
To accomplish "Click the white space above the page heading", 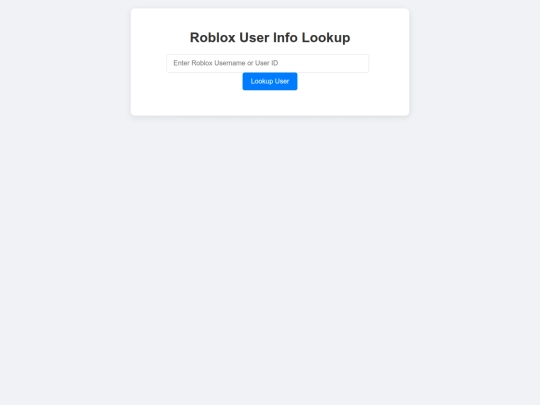I will pyautogui.click(x=270, y=19).
